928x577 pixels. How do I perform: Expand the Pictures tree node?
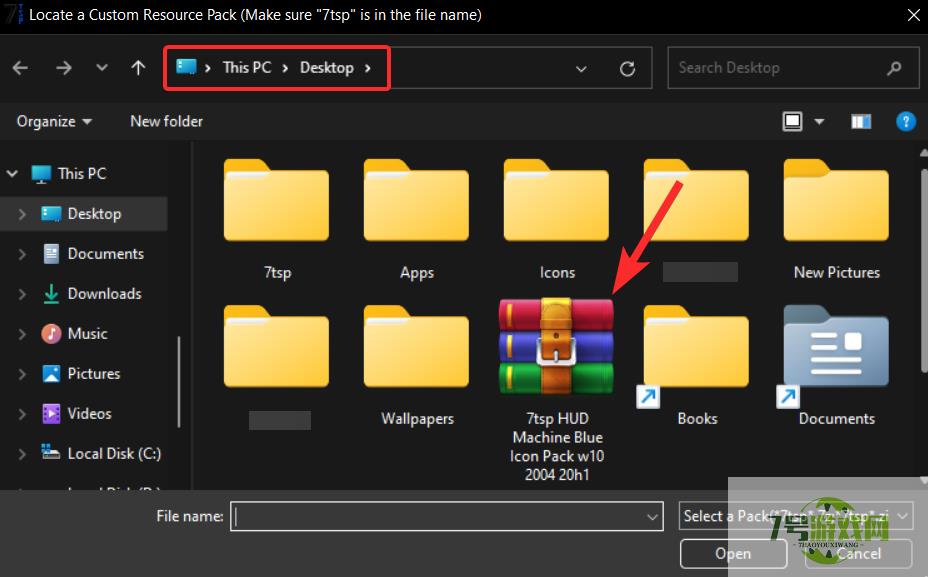tap(22, 374)
